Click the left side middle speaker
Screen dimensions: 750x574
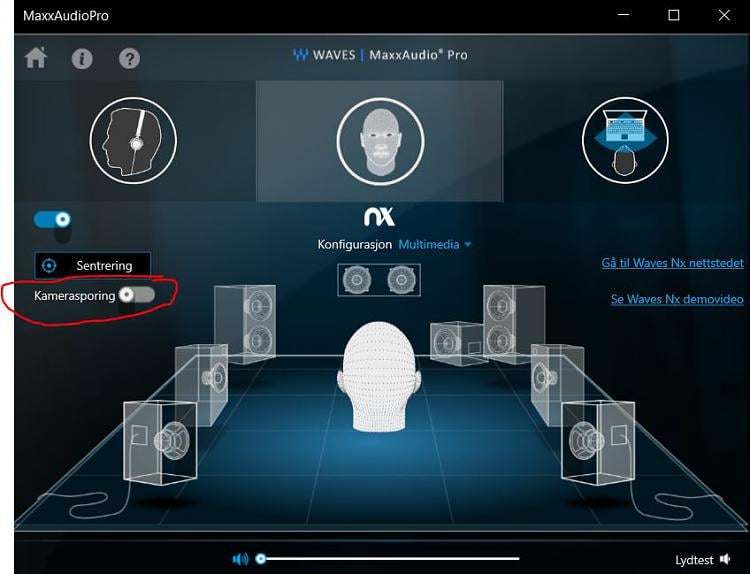[x=201, y=384]
